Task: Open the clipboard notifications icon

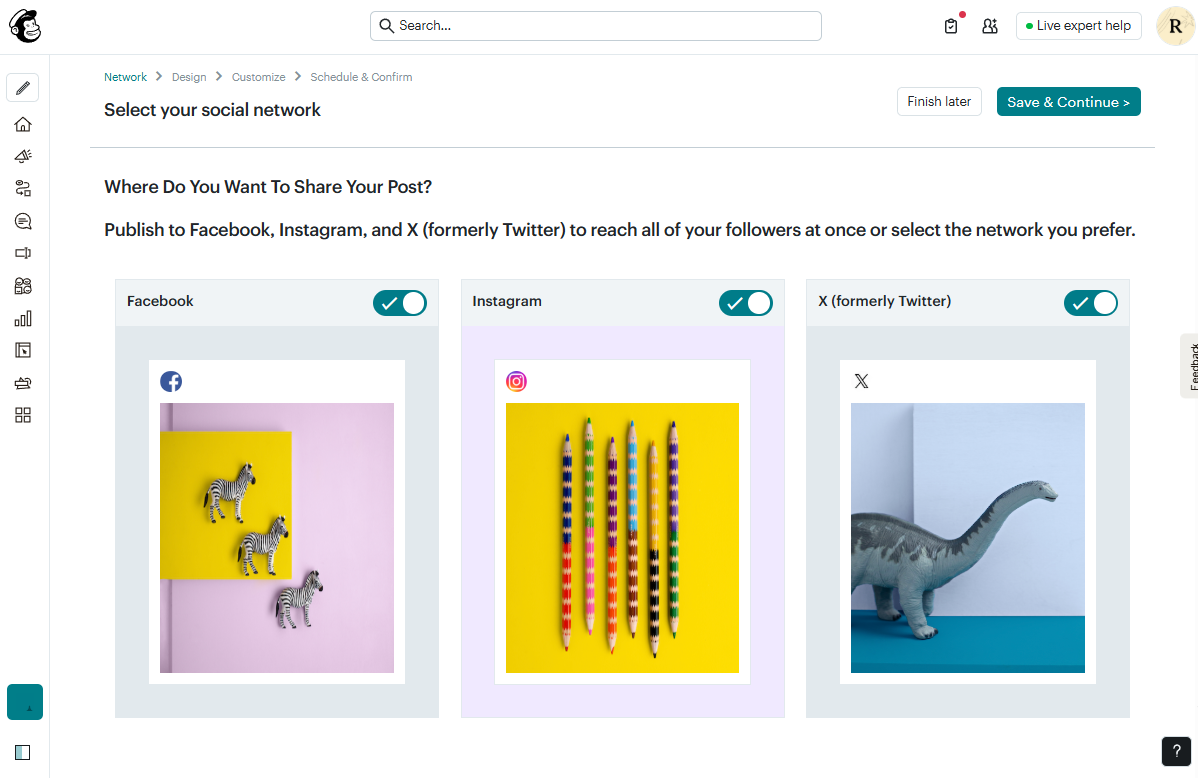Action: coord(950,25)
